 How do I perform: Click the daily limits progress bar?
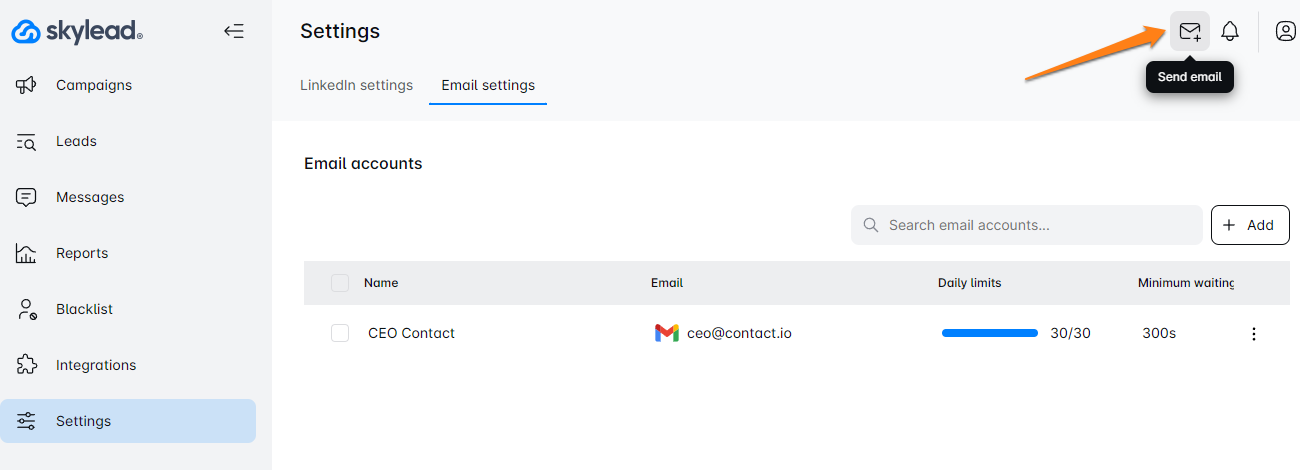coord(989,333)
